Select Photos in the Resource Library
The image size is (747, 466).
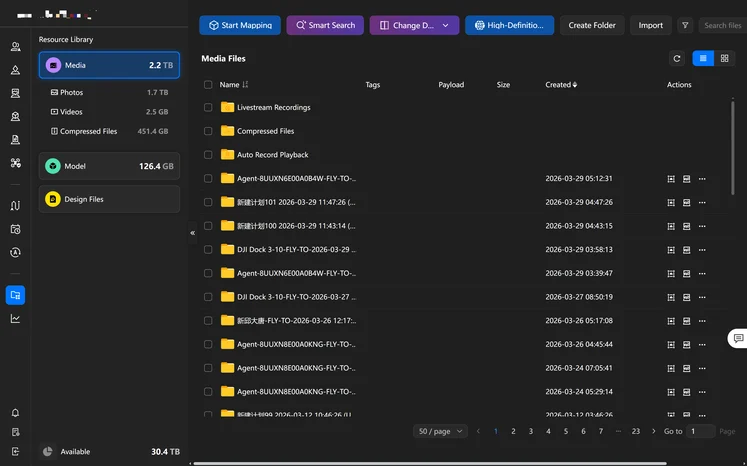tap(72, 92)
